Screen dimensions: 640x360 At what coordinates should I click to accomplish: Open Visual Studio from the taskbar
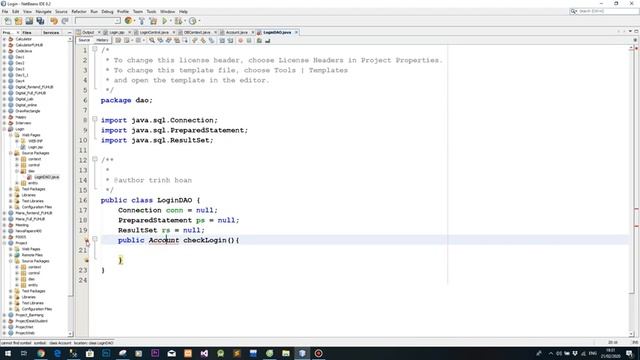204,353
